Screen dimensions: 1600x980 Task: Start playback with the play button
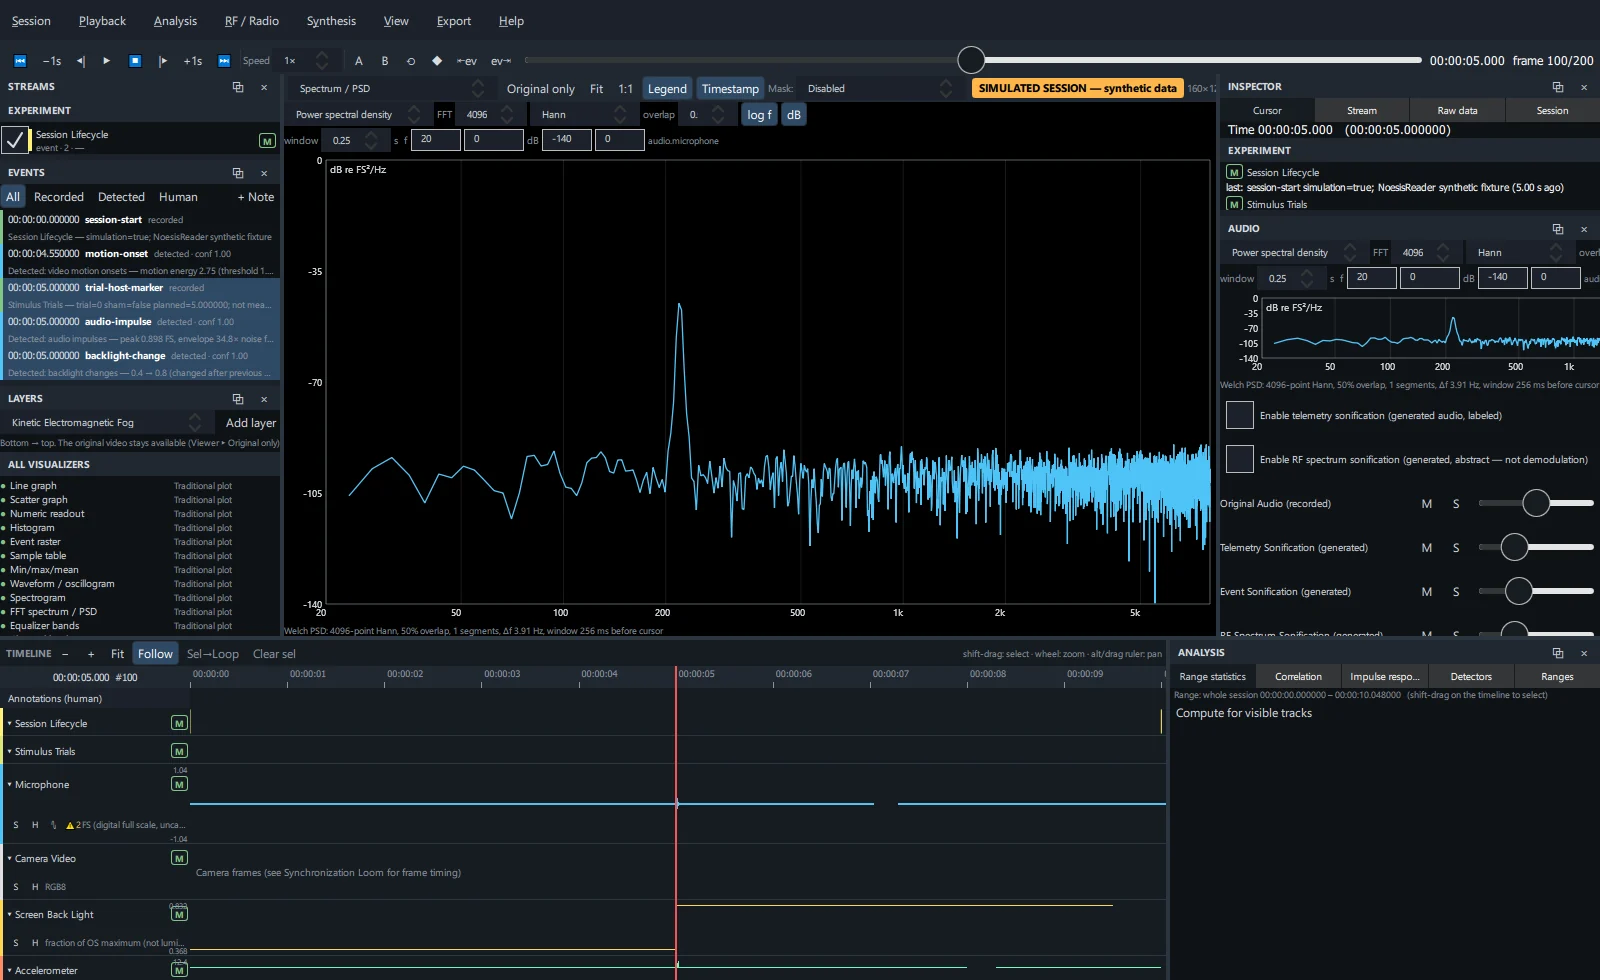(107, 61)
